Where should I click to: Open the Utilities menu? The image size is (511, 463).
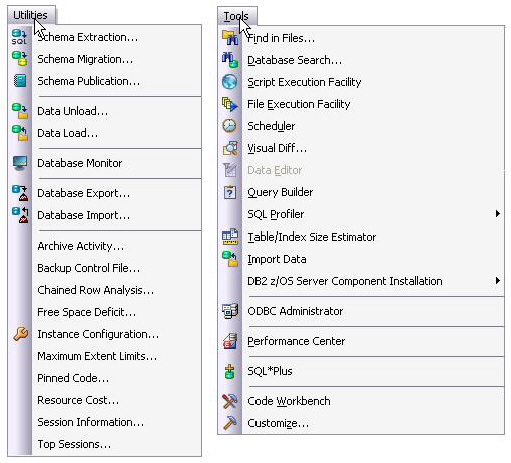coord(31,15)
